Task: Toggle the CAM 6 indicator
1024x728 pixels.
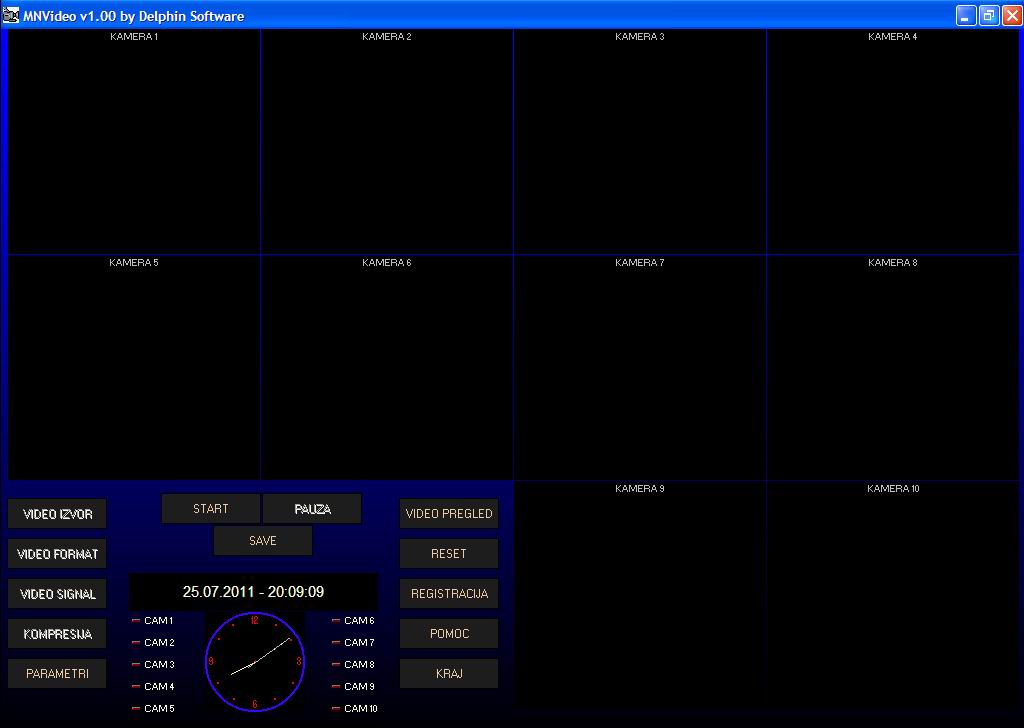Action: point(353,620)
